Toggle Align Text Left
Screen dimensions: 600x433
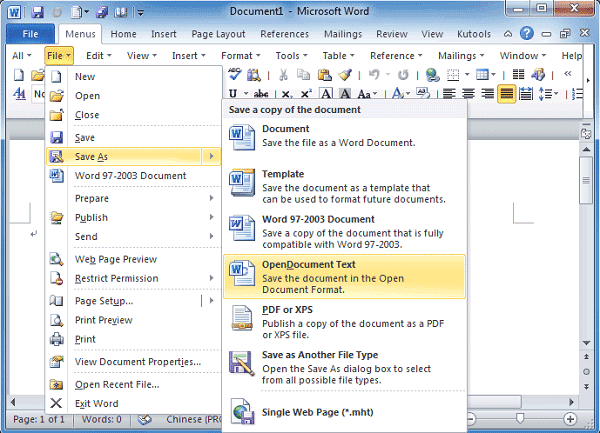click(449, 94)
